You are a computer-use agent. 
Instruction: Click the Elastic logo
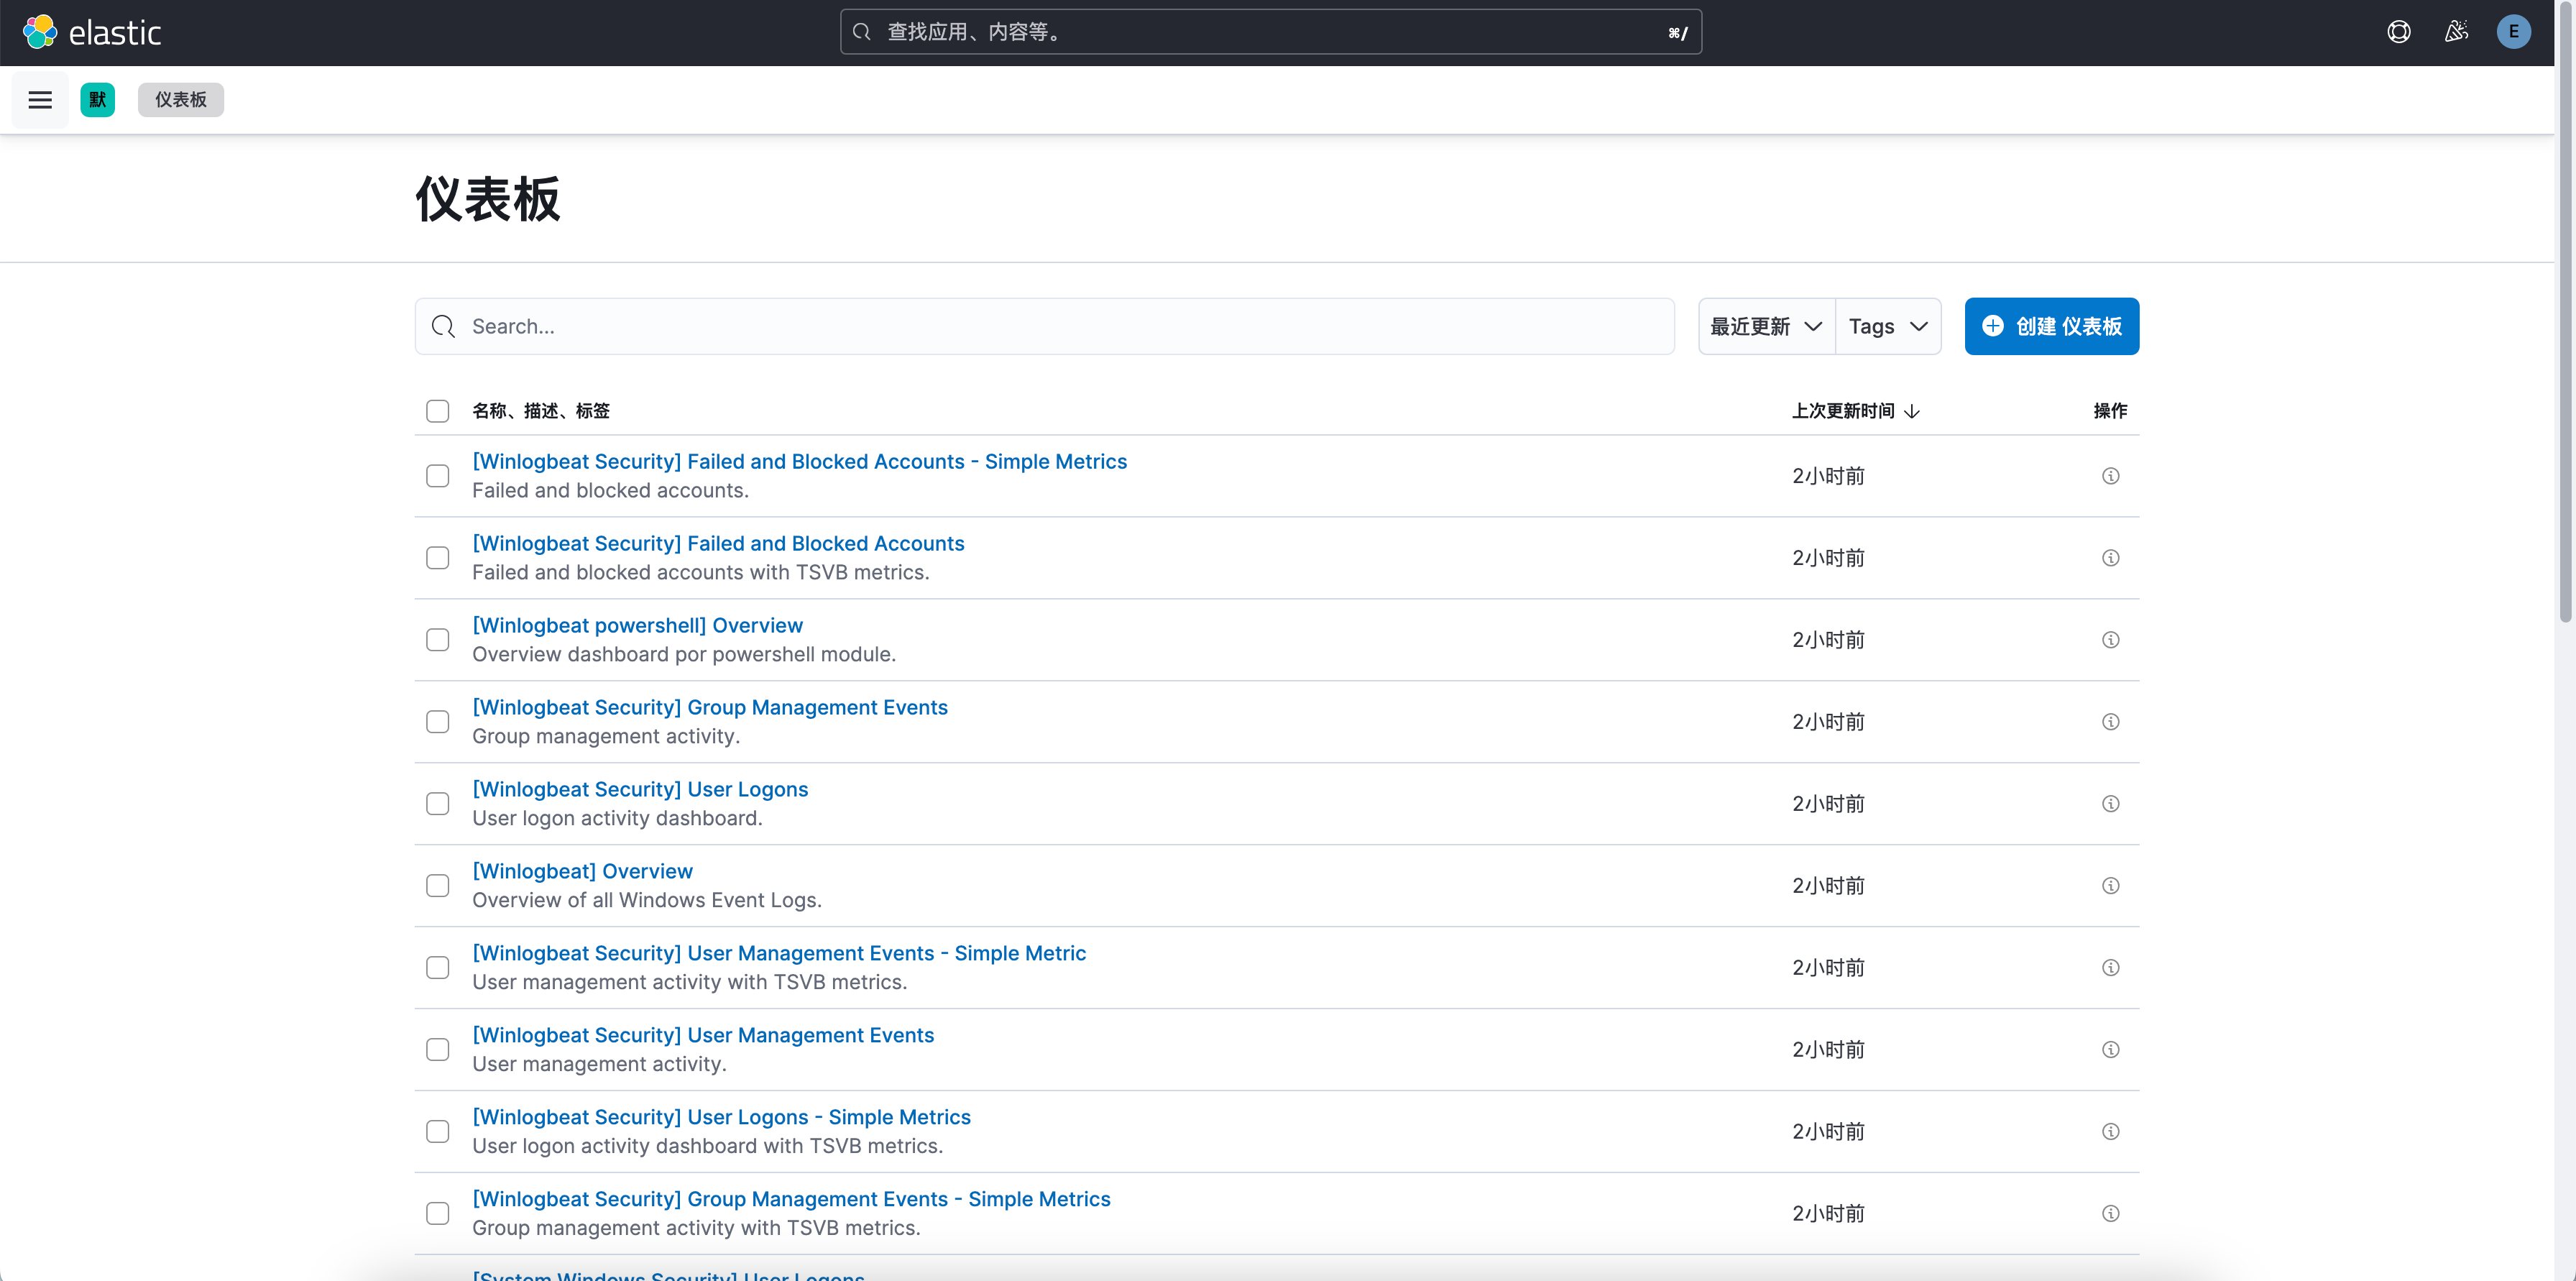[x=92, y=32]
